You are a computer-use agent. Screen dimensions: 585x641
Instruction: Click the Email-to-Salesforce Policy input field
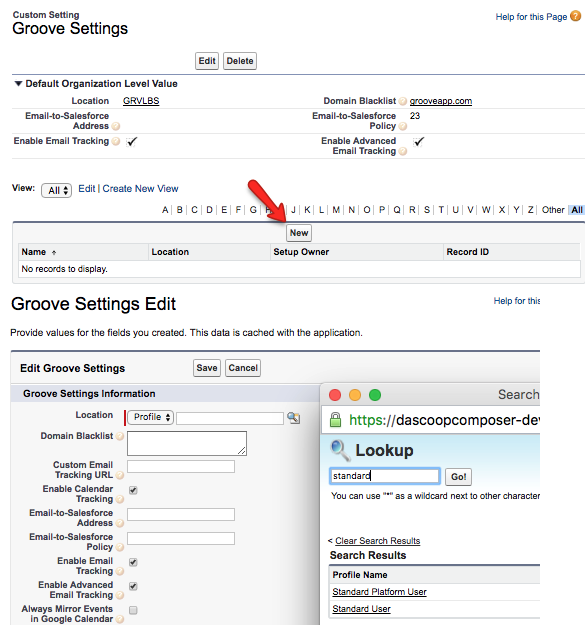pyautogui.click(x=181, y=538)
